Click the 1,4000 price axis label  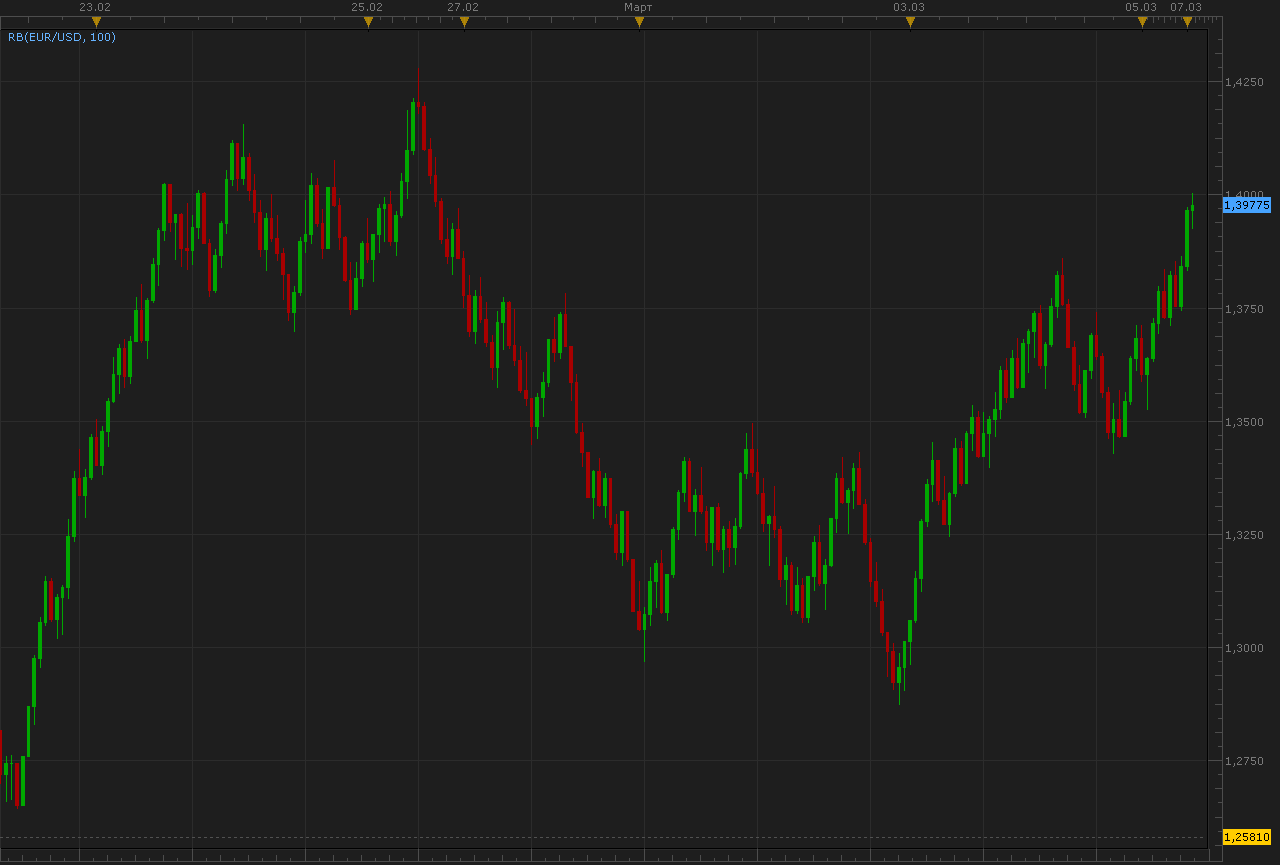tap(1244, 195)
